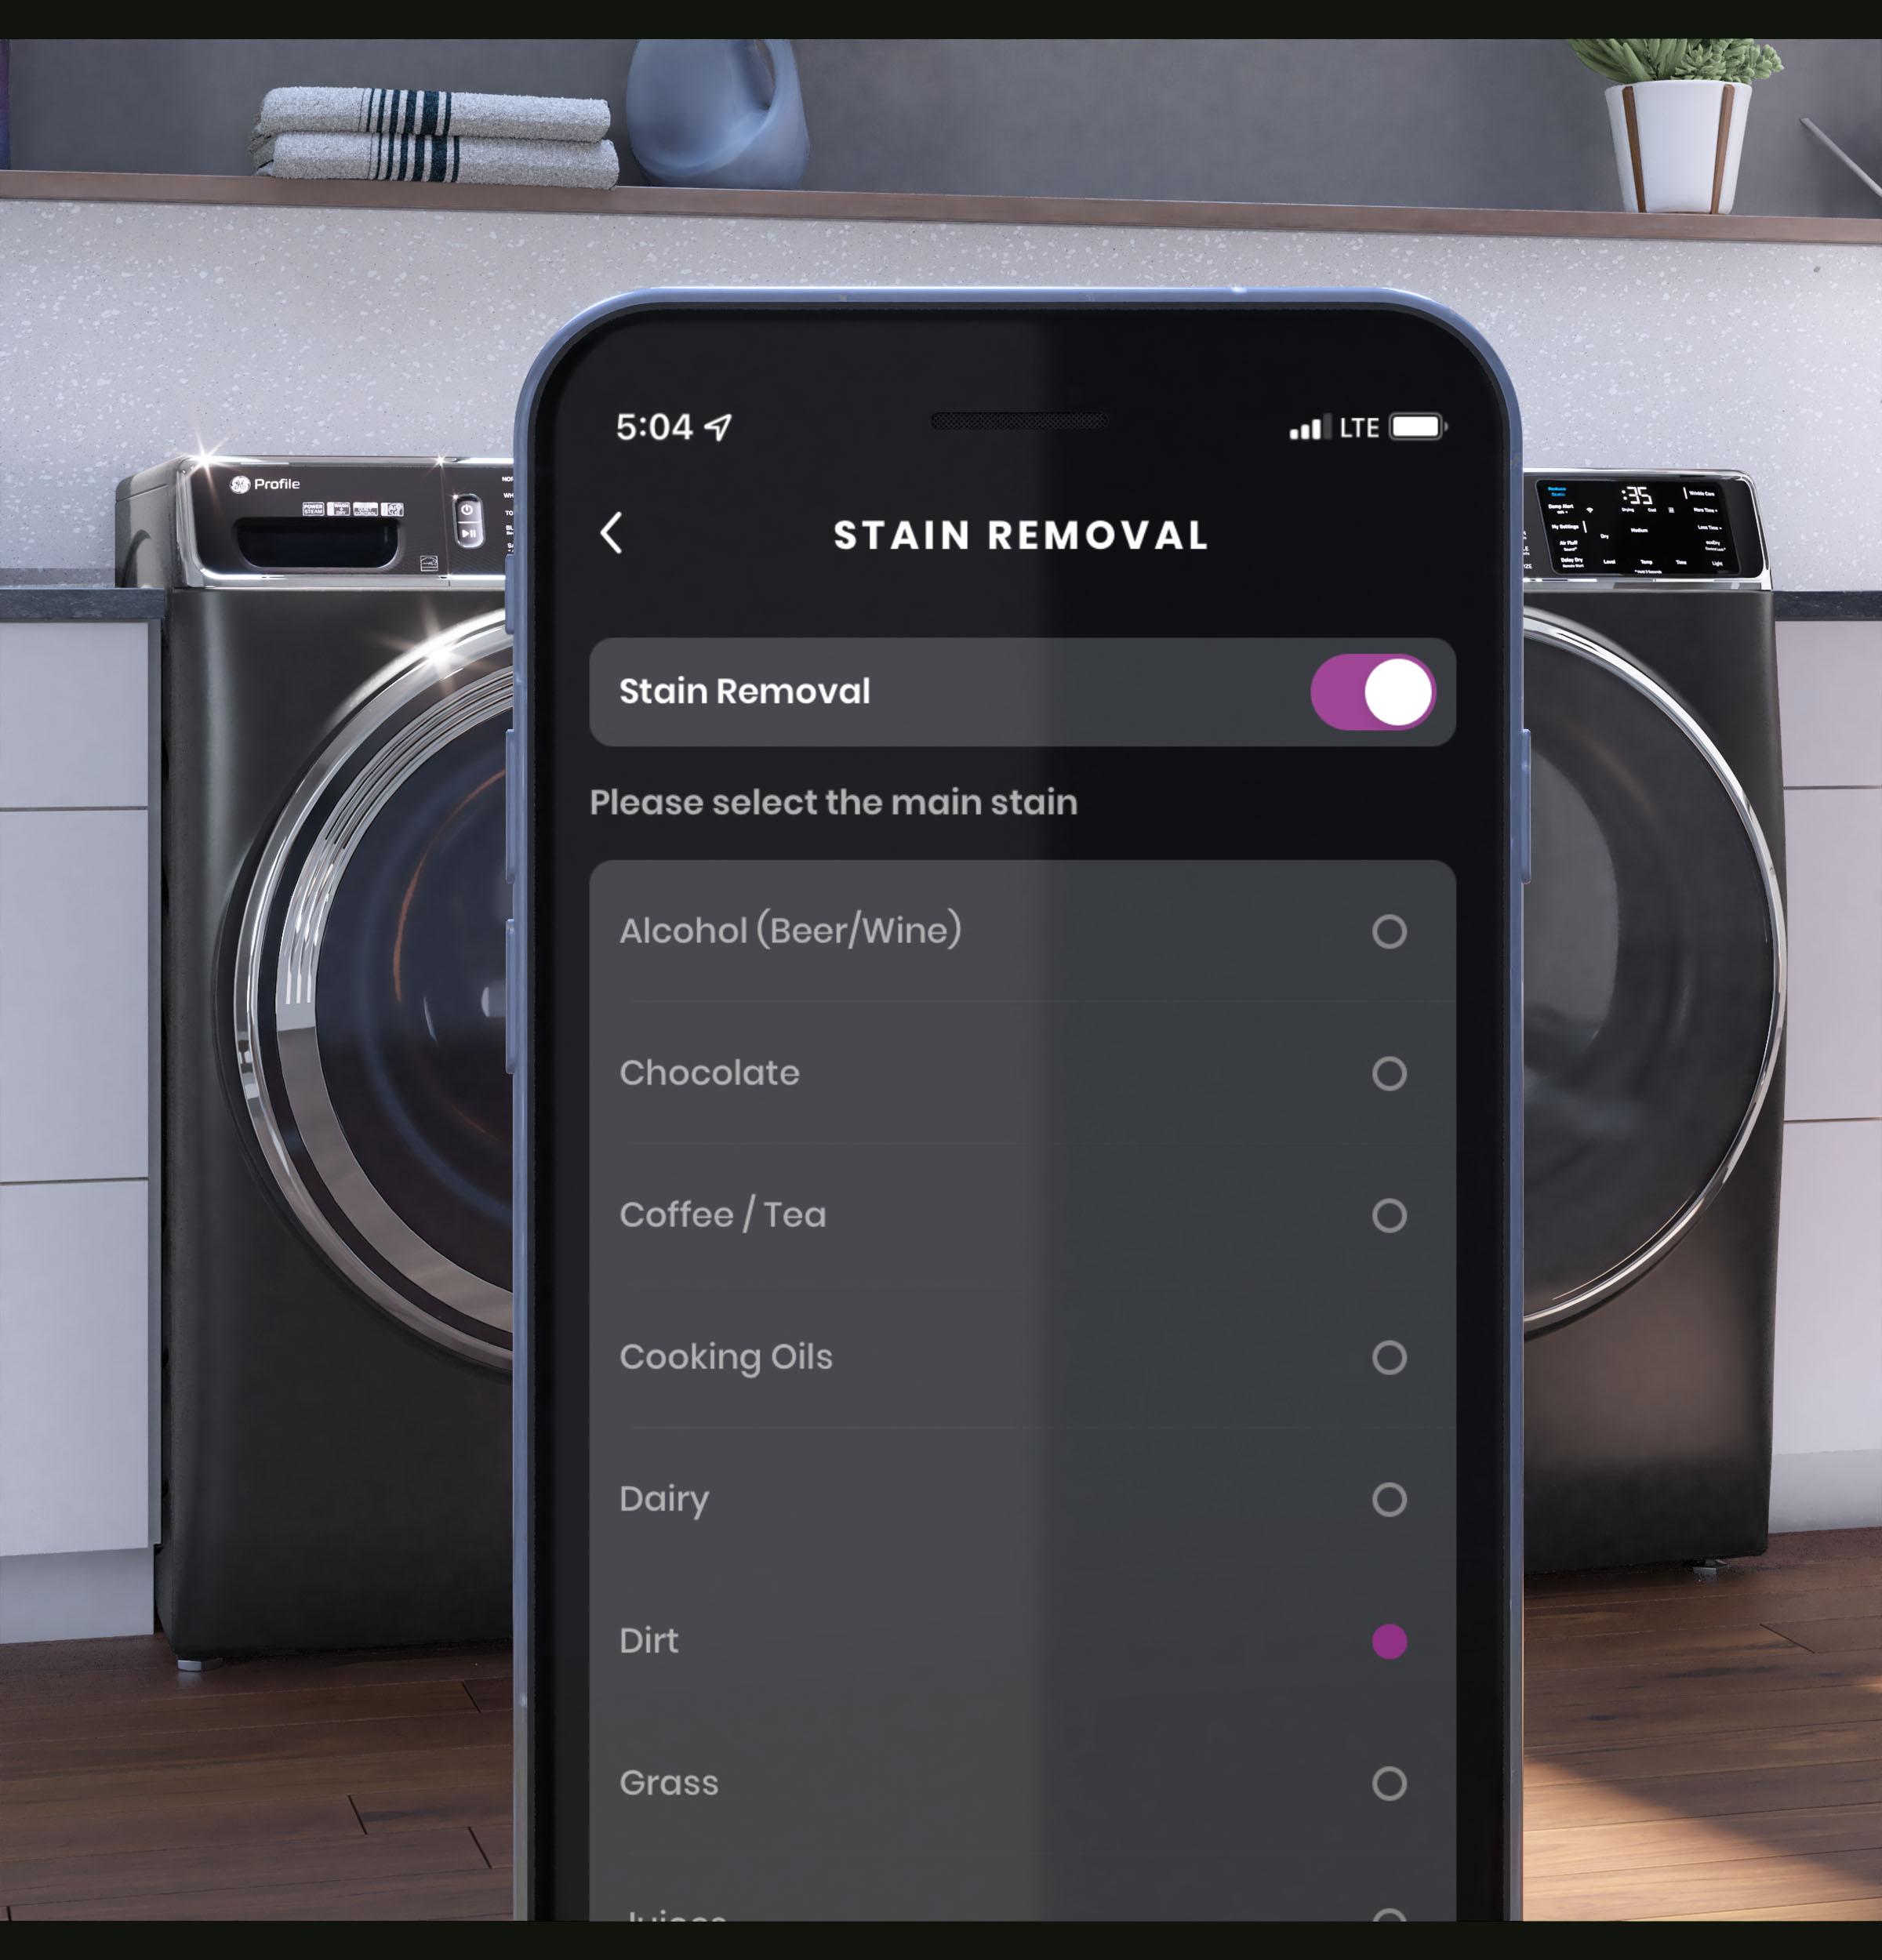The width and height of the screenshot is (1882, 1960).
Task: Open the STAIN REMOVAL screen title
Action: (1023, 534)
